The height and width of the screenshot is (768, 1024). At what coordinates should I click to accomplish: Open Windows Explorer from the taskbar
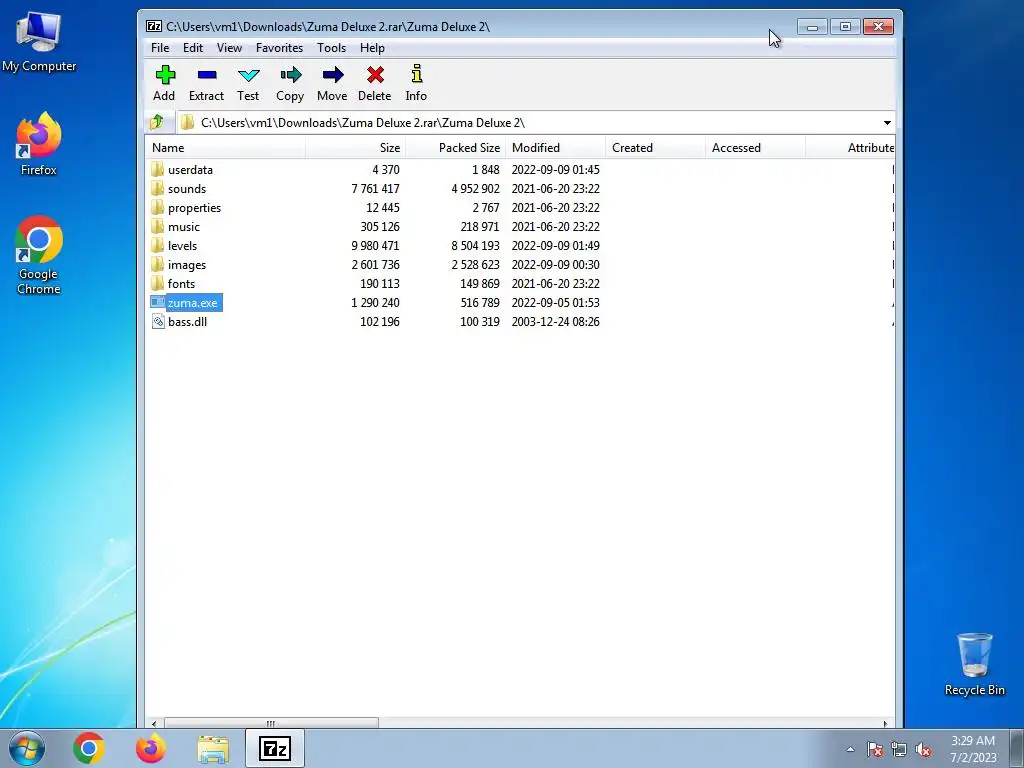pos(214,749)
